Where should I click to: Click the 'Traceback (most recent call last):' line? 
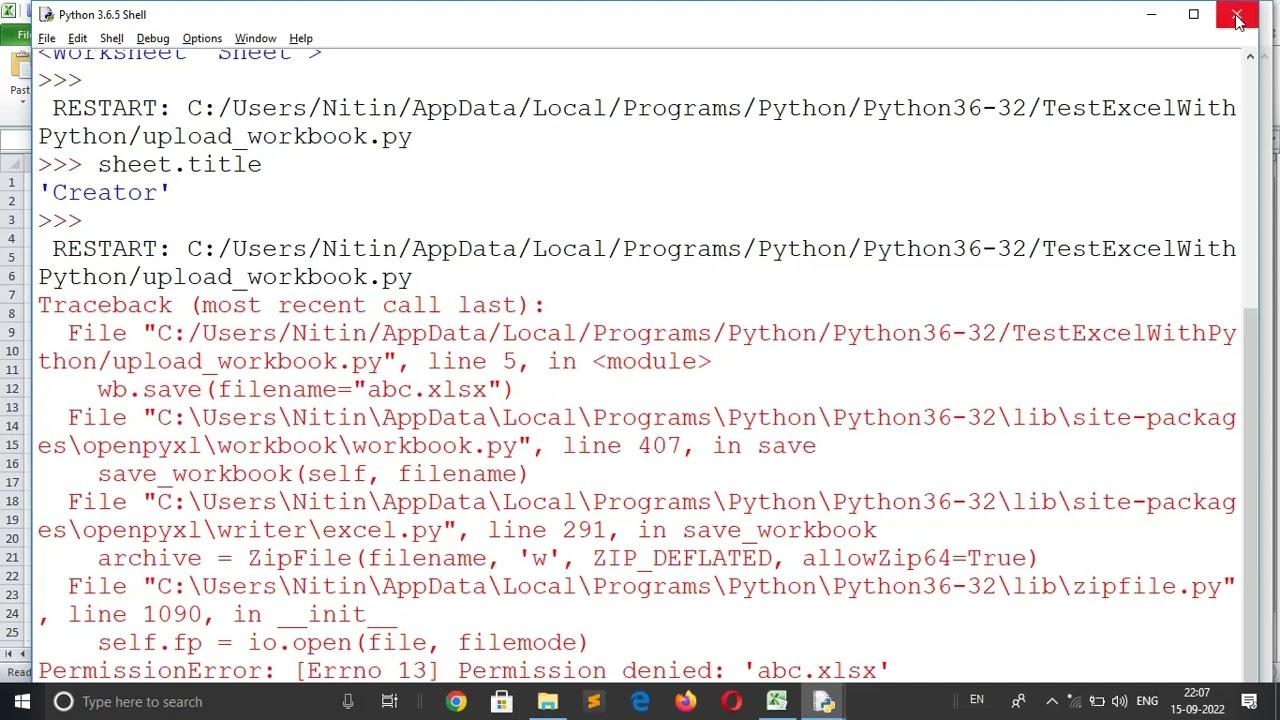(x=291, y=305)
